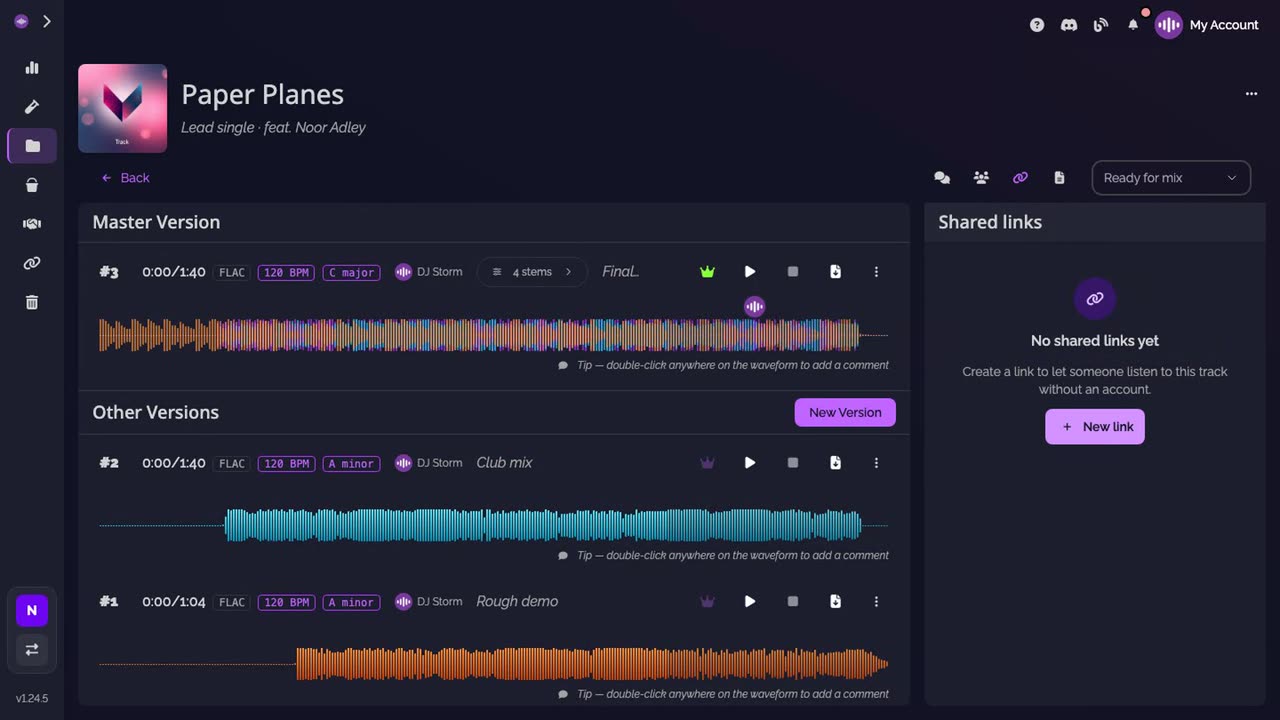The height and width of the screenshot is (720, 1280).
Task: Click the New link button
Action: [x=1095, y=427]
